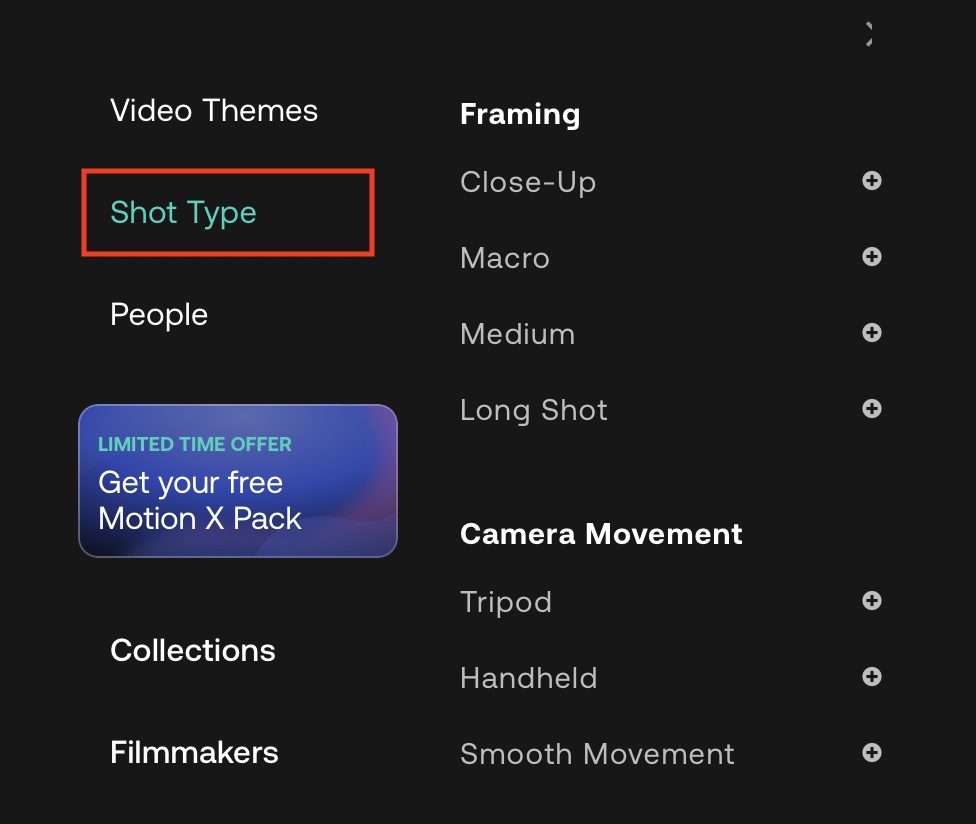This screenshot has height=824, width=976.
Task: Open the Video Themes category
Action: [x=214, y=110]
